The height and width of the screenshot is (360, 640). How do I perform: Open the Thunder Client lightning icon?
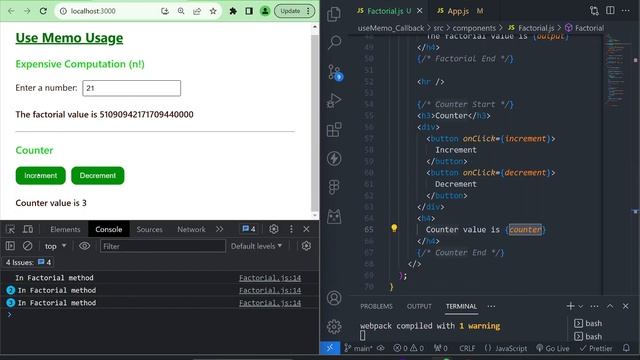point(334,158)
